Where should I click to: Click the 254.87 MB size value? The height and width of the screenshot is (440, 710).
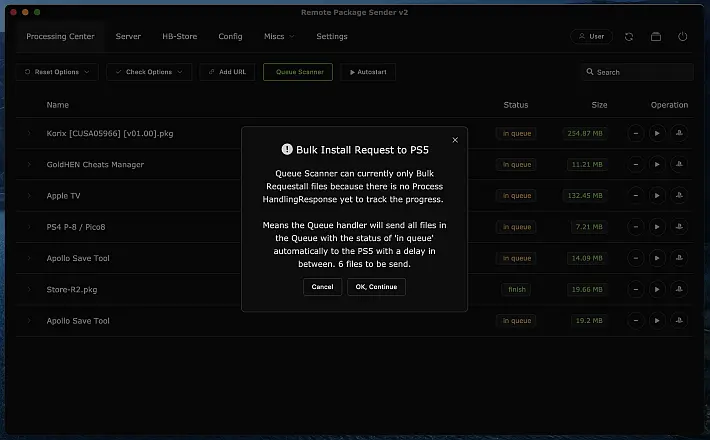(585, 134)
